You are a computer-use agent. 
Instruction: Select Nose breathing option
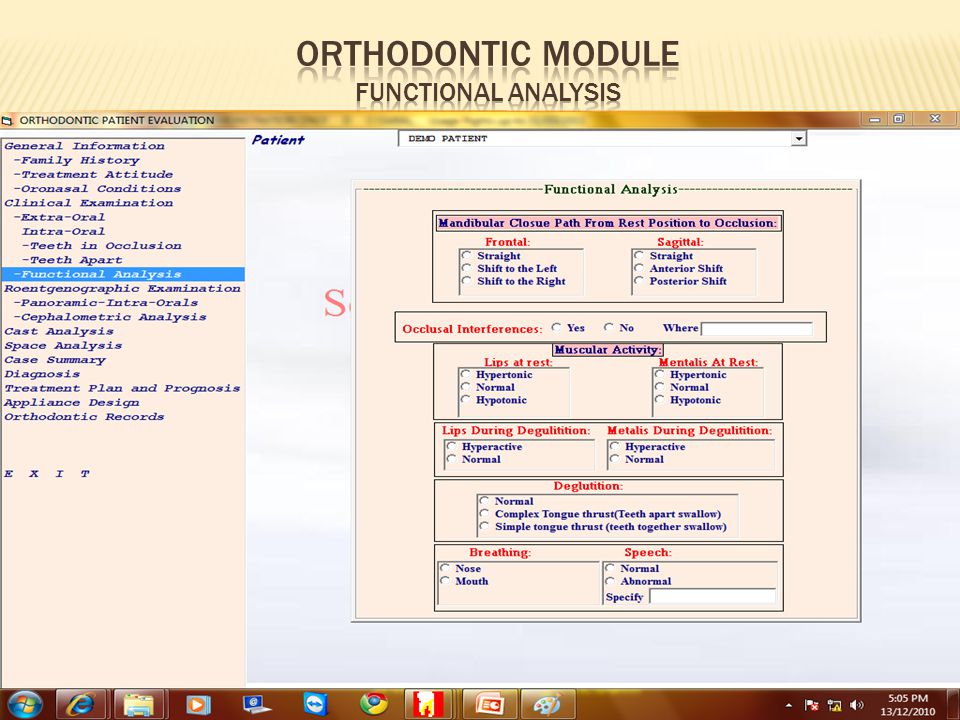point(445,568)
